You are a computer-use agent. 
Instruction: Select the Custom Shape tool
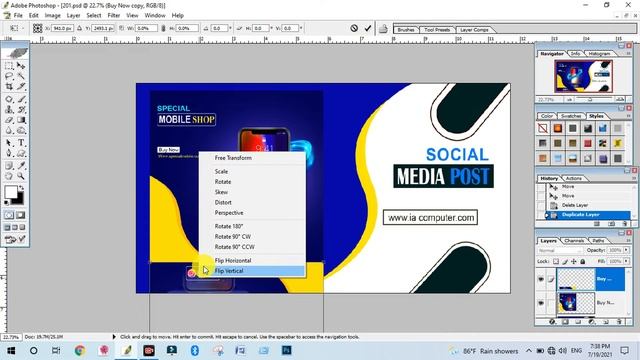click(x=21, y=153)
